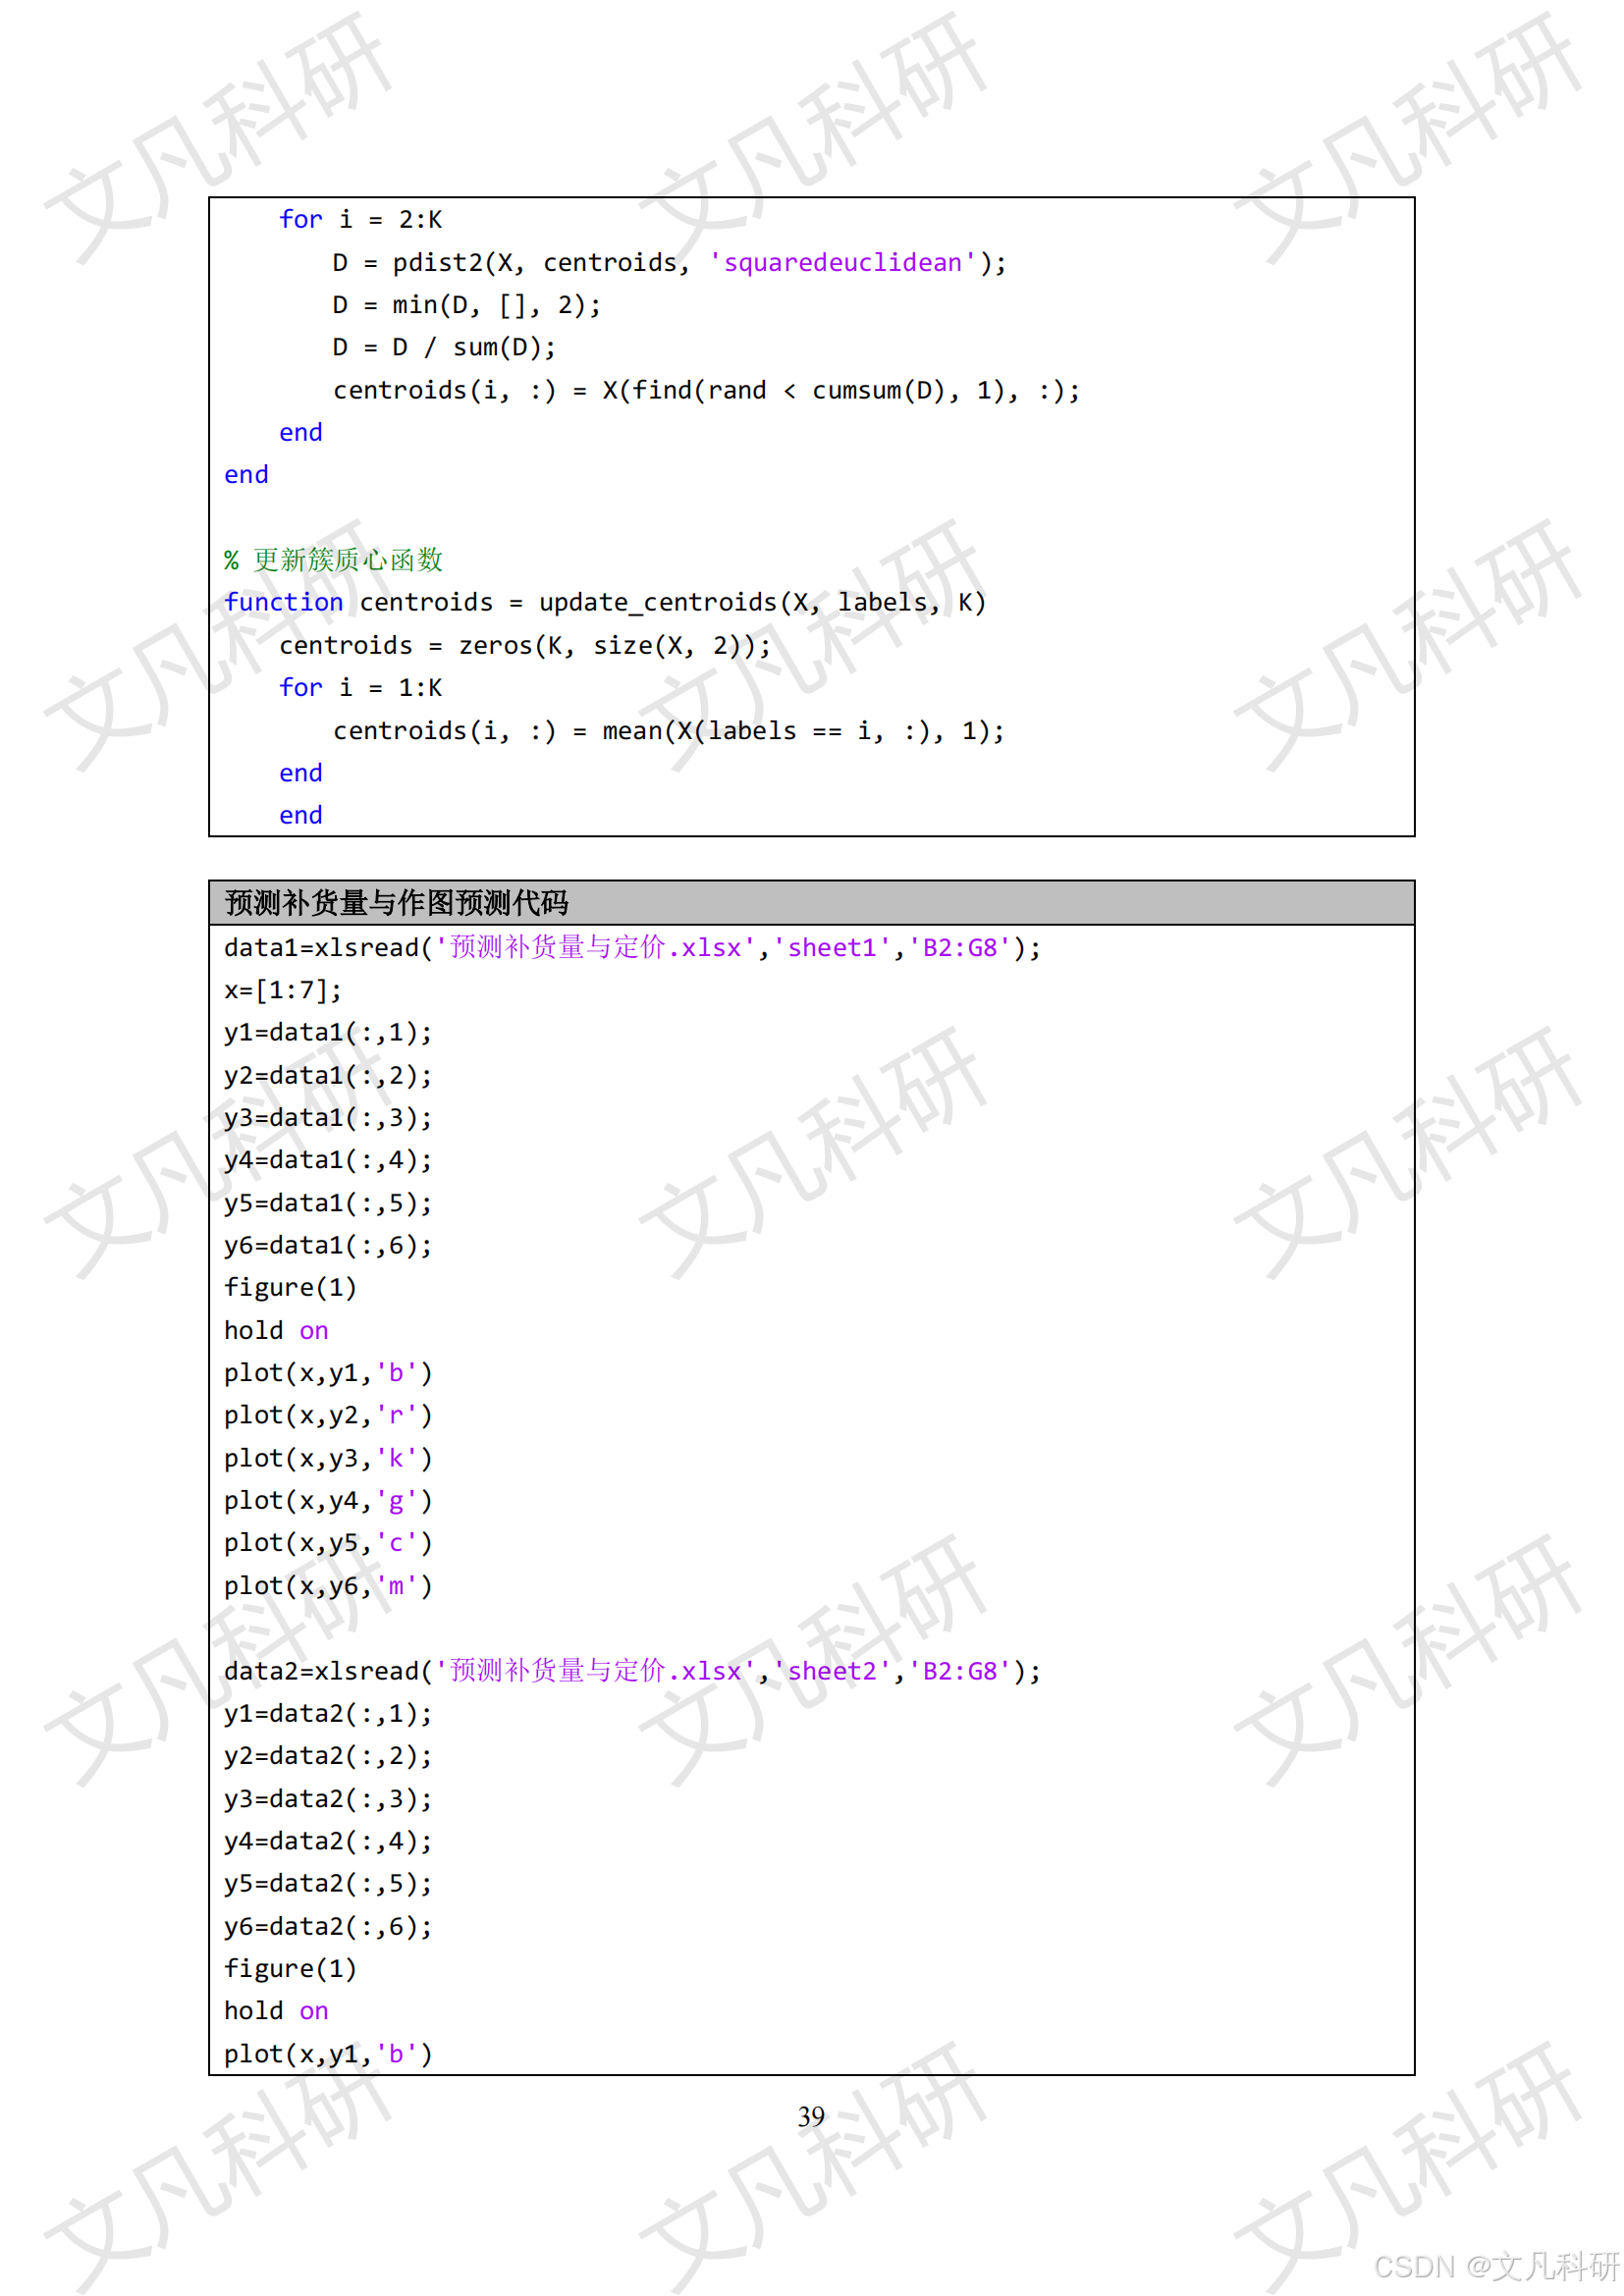The width and height of the screenshot is (1624, 2296).
Task: Click the line "y6=data1(:,6);"
Action: click(x=328, y=1245)
